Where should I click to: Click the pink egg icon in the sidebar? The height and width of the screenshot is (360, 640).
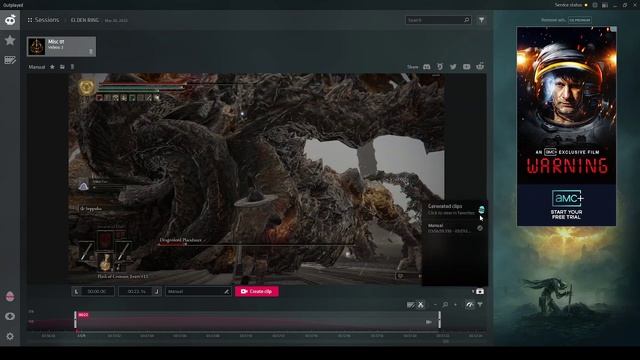pyautogui.click(x=10, y=296)
